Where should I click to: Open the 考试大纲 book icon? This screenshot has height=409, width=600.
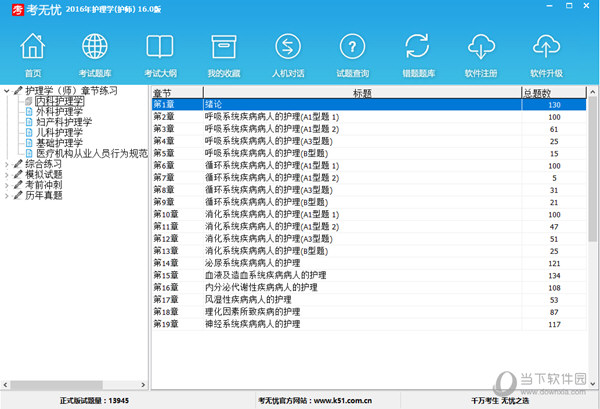click(x=160, y=46)
